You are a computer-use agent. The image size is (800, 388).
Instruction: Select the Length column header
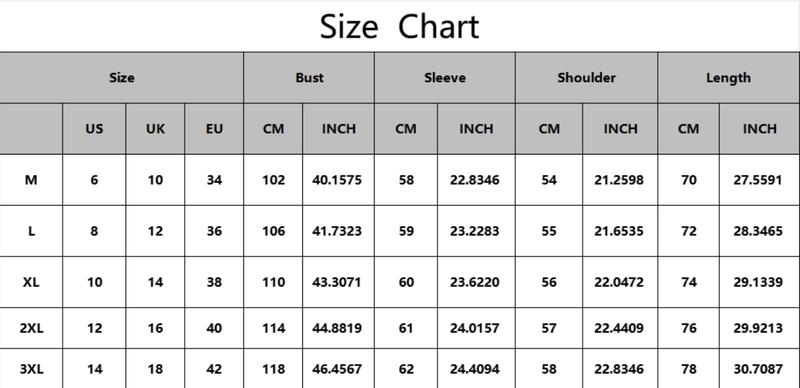coord(729,78)
